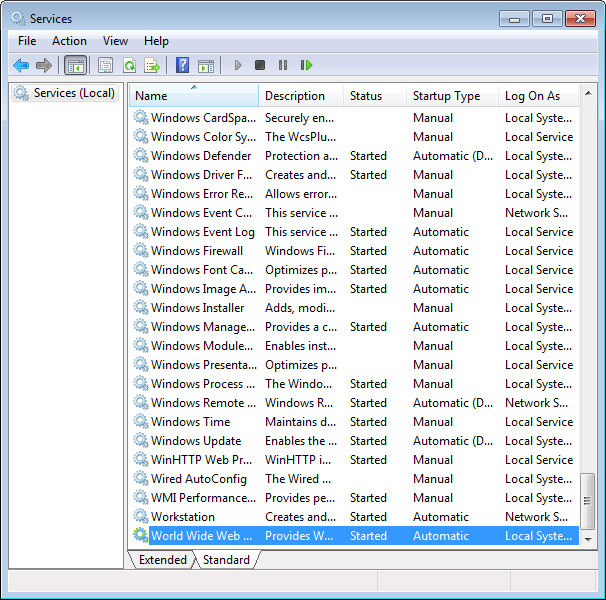Click Automatic (D... startup type of Windows Update
The width and height of the screenshot is (606, 600).
click(x=453, y=441)
